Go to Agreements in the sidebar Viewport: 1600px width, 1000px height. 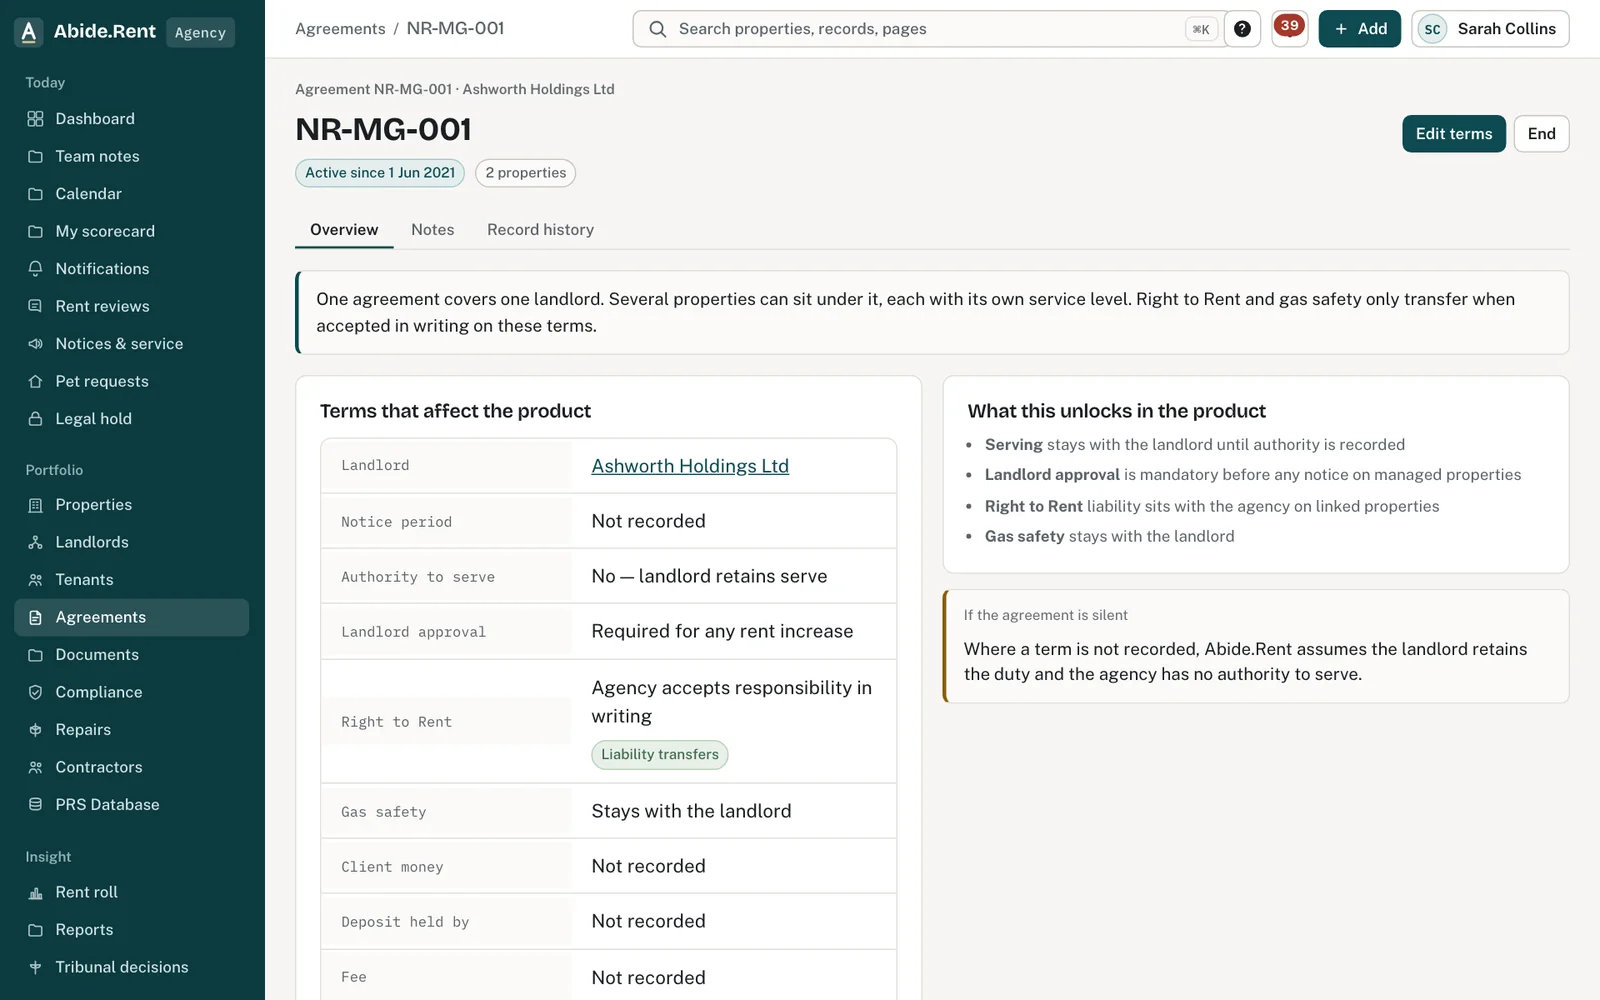[x=132, y=617]
